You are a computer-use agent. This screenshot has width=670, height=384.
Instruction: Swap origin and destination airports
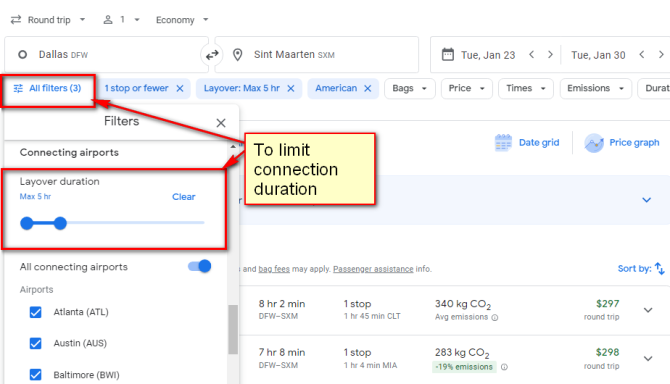(212, 55)
